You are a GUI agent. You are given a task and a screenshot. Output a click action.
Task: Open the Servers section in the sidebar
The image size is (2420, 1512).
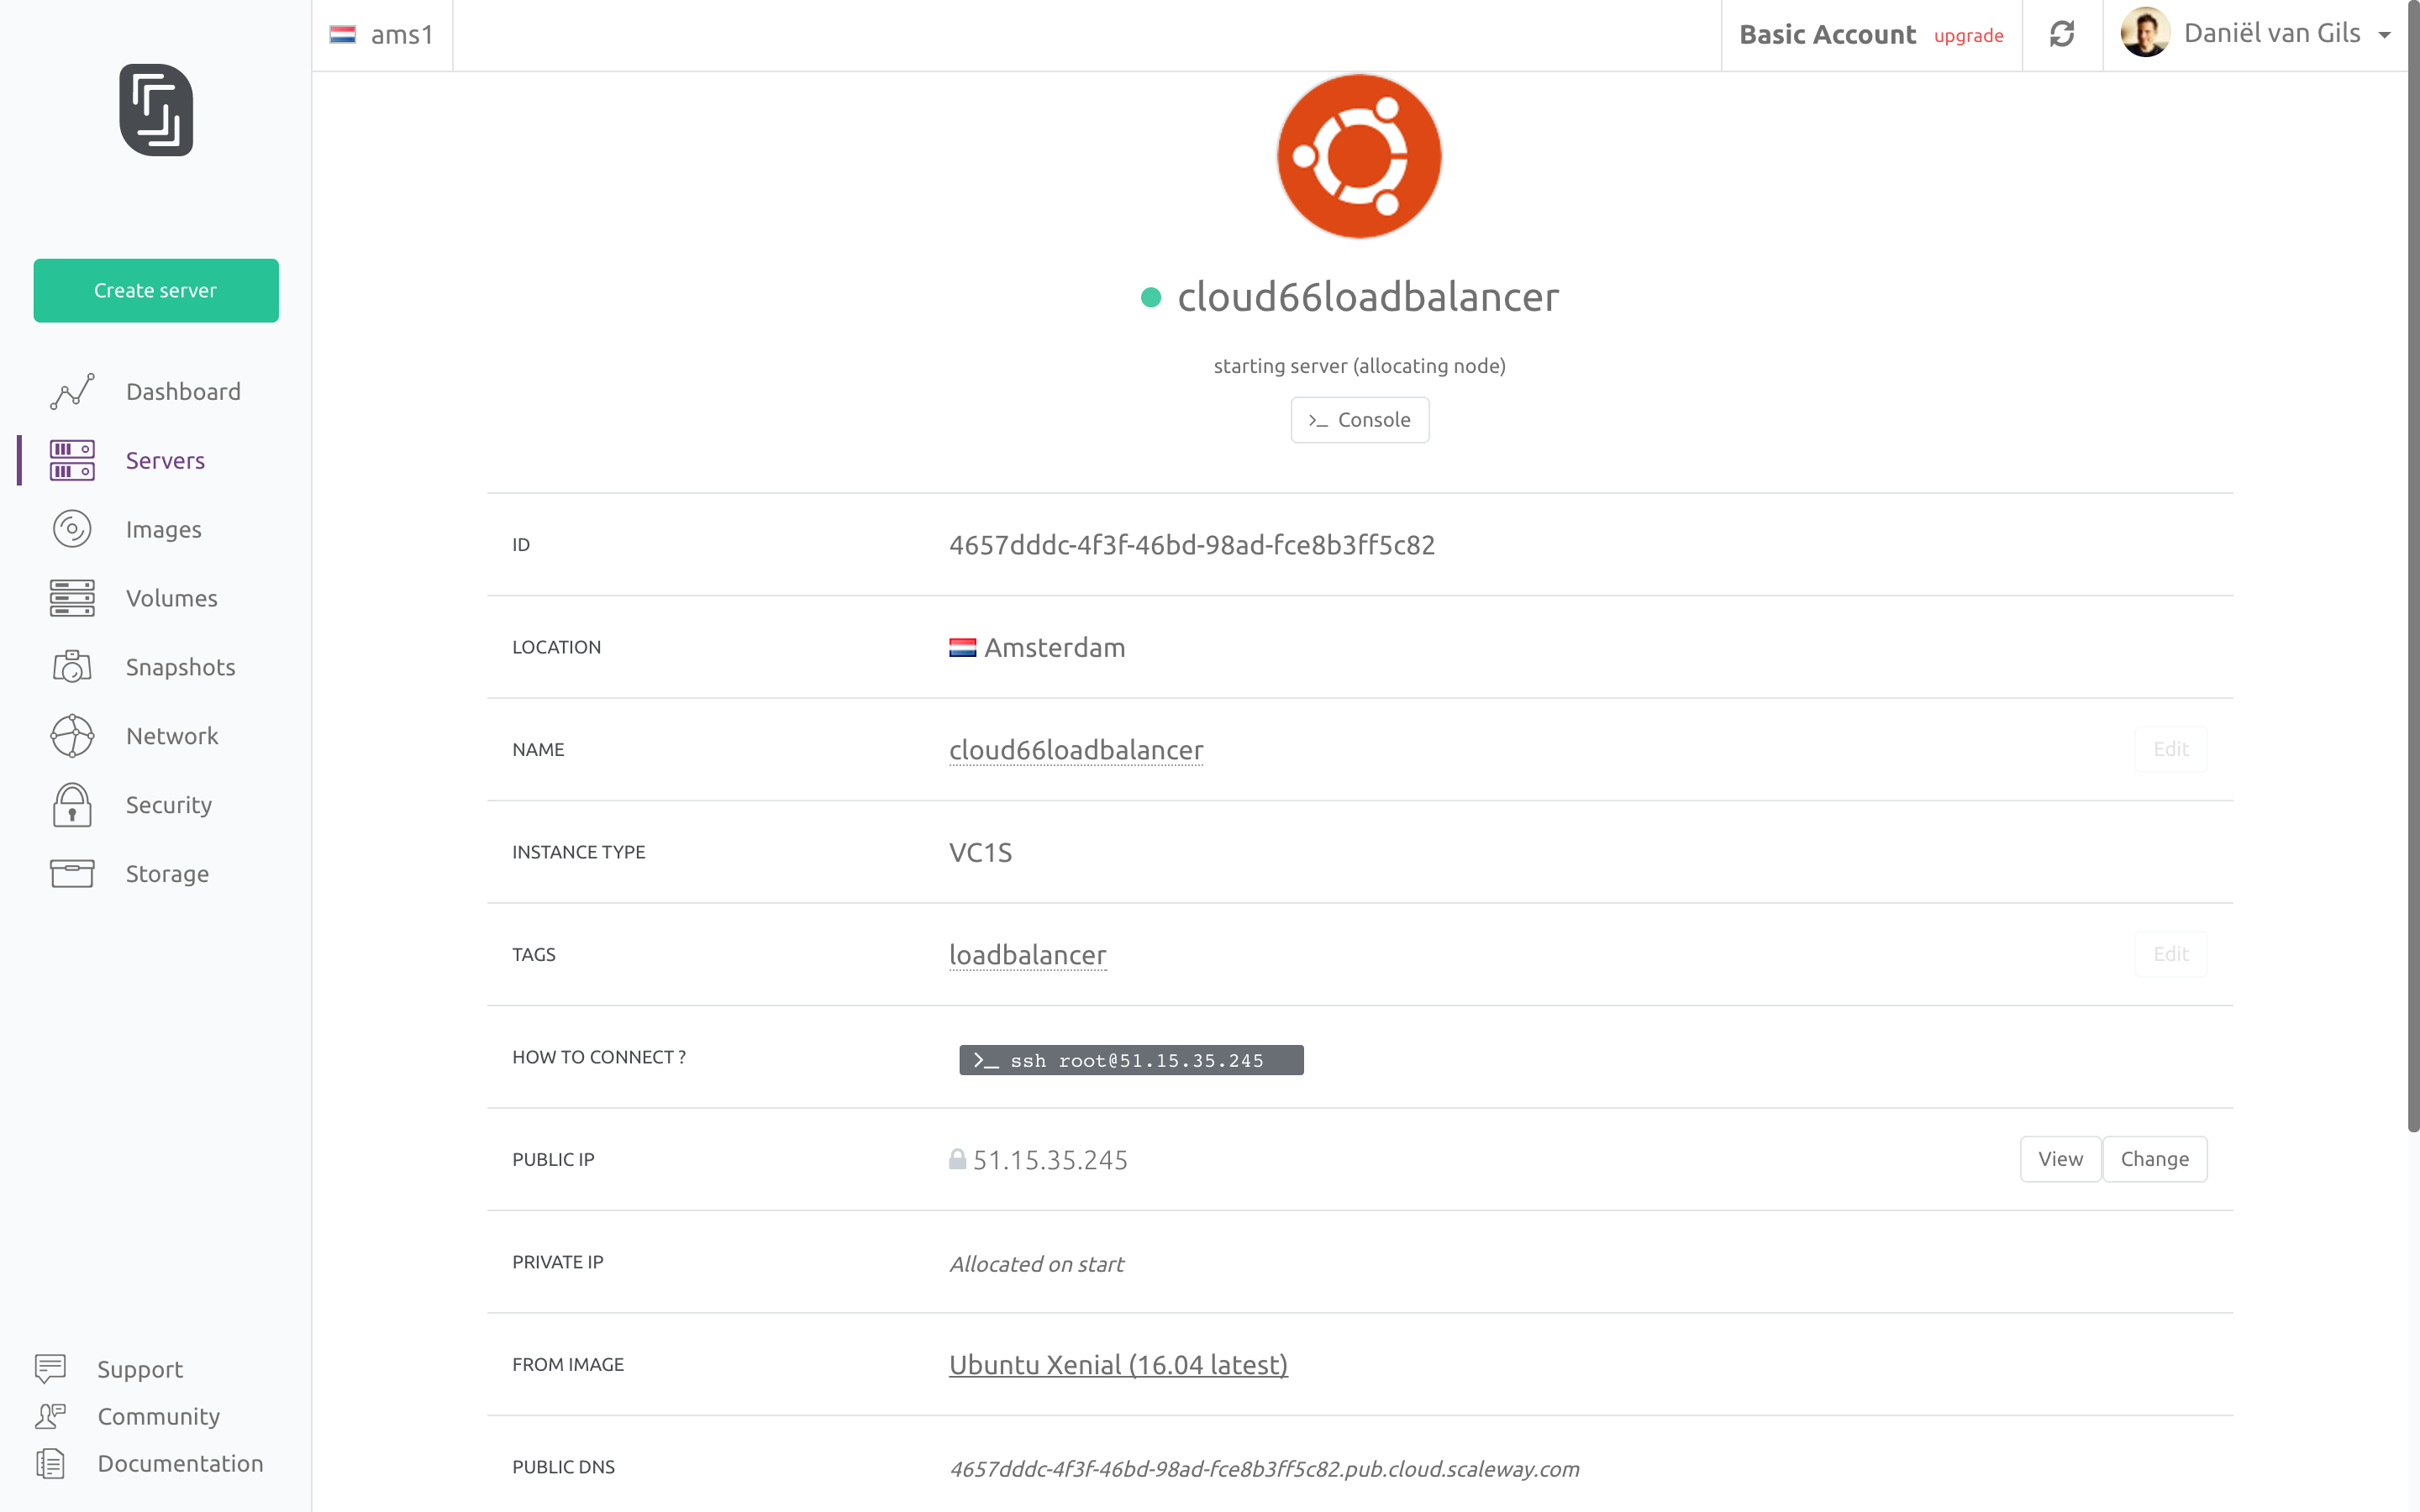pyautogui.click(x=164, y=460)
